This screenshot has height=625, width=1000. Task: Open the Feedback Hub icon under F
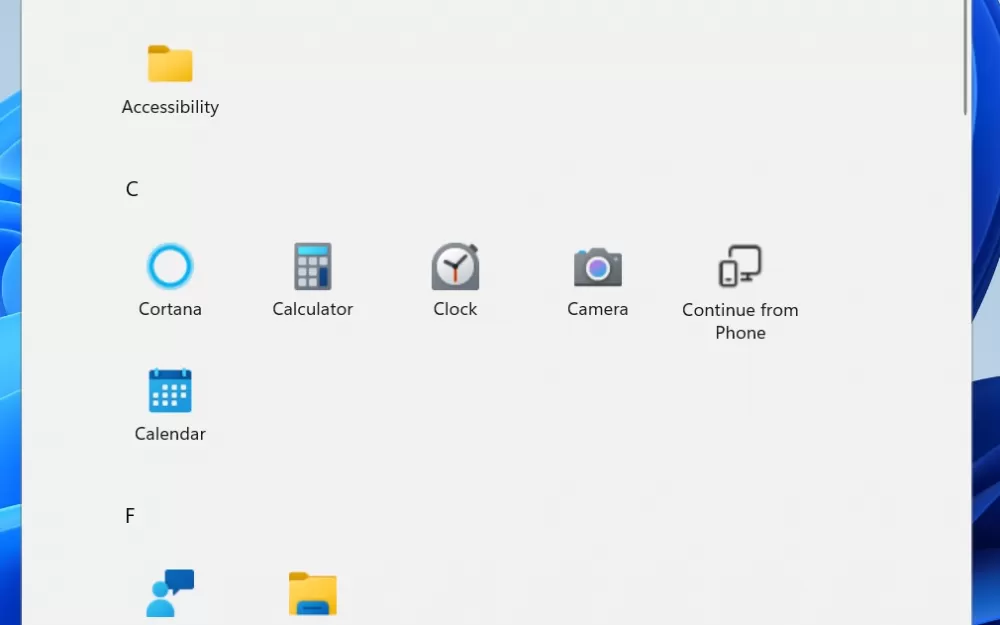[x=170, y=593]
